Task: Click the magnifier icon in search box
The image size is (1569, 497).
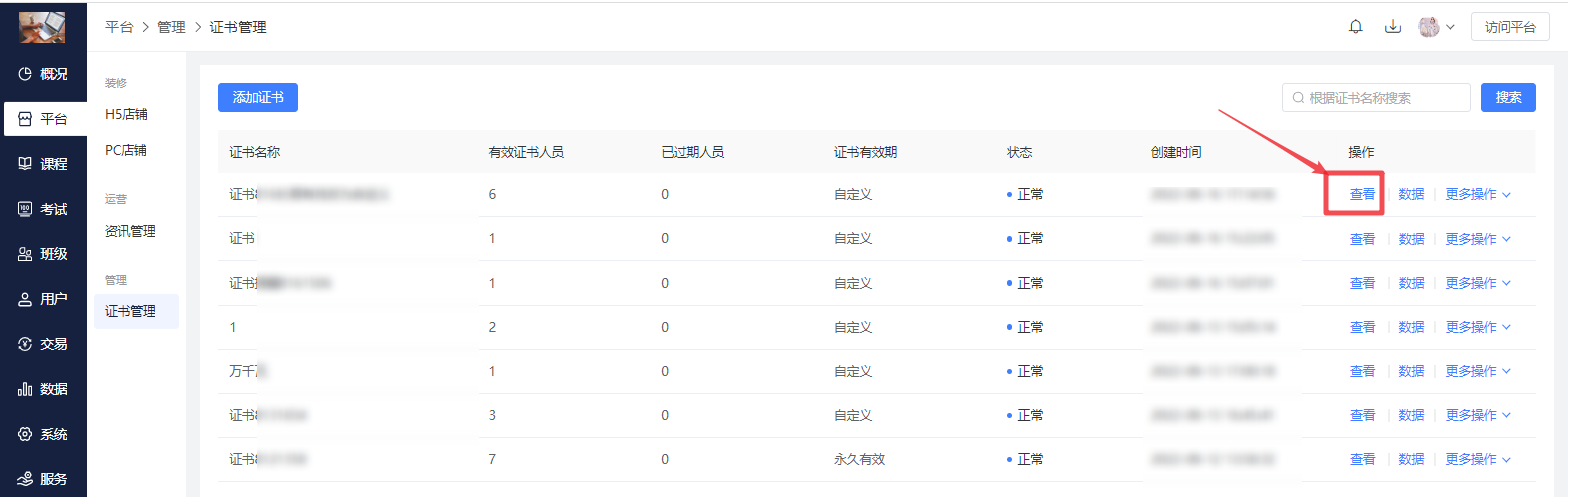Action: [x=1298, y=98]
